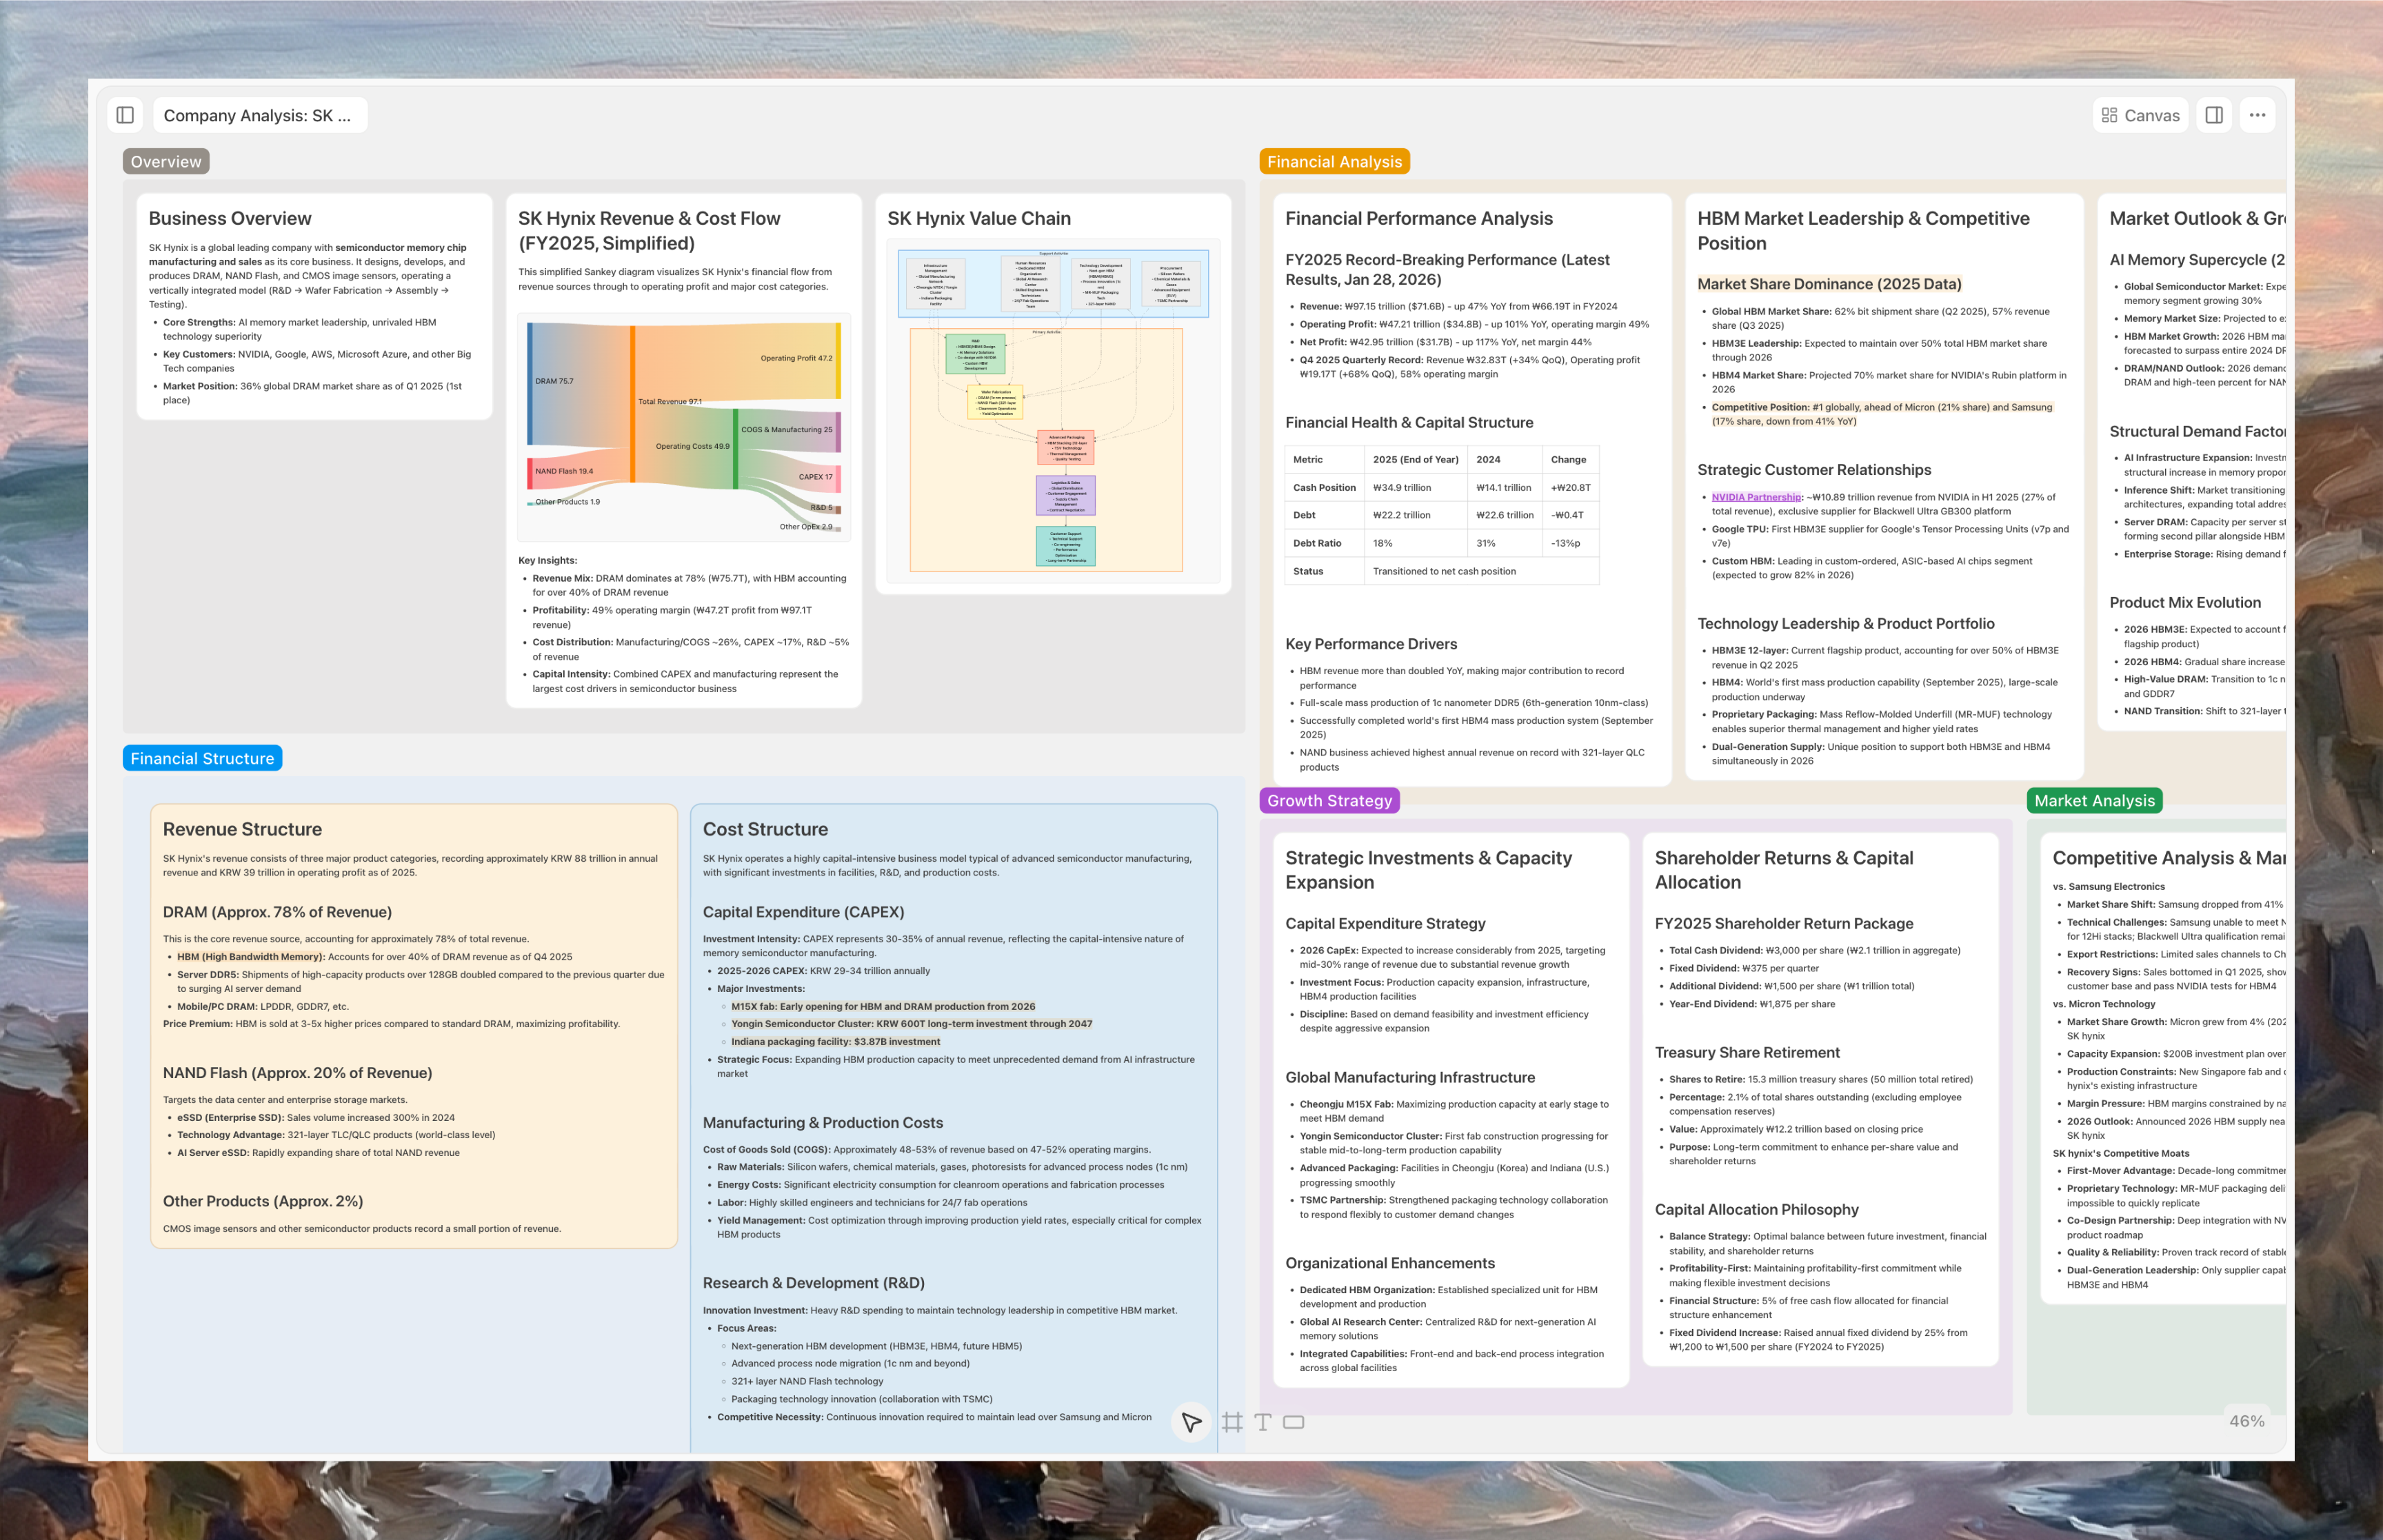Screen dimensions: 2383x1540
Task: Toggle the left sidebar panel icon
Action: (x=125, y=115)
